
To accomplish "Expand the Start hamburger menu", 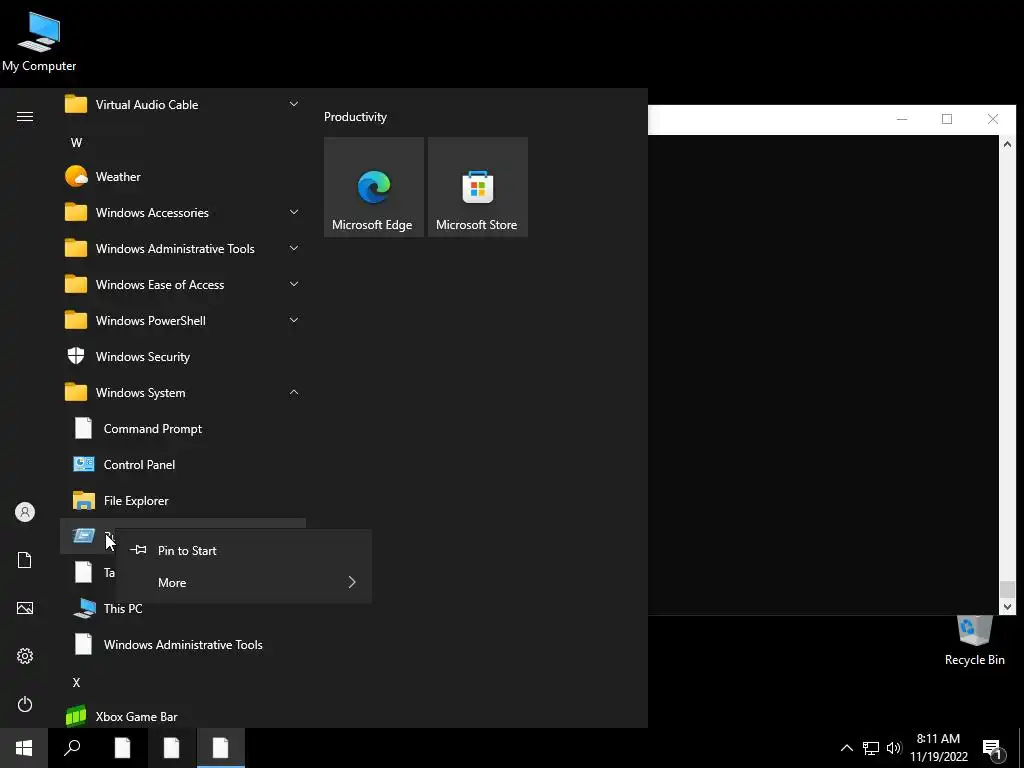I will click(25, 116).
